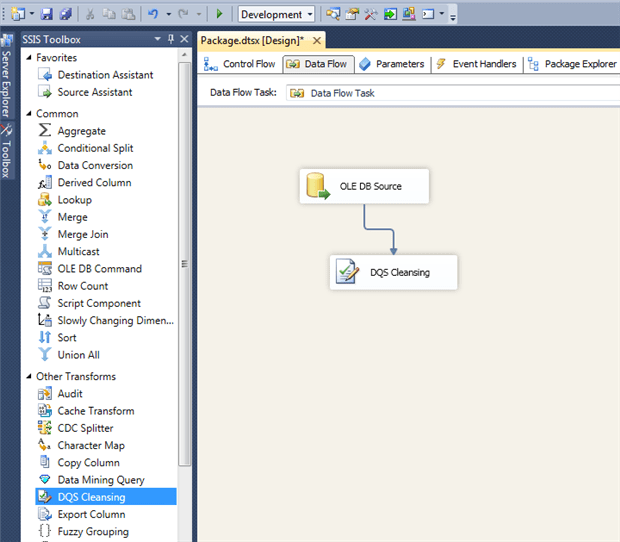Close the SSIS Toolbox panel

click(184, 39)
